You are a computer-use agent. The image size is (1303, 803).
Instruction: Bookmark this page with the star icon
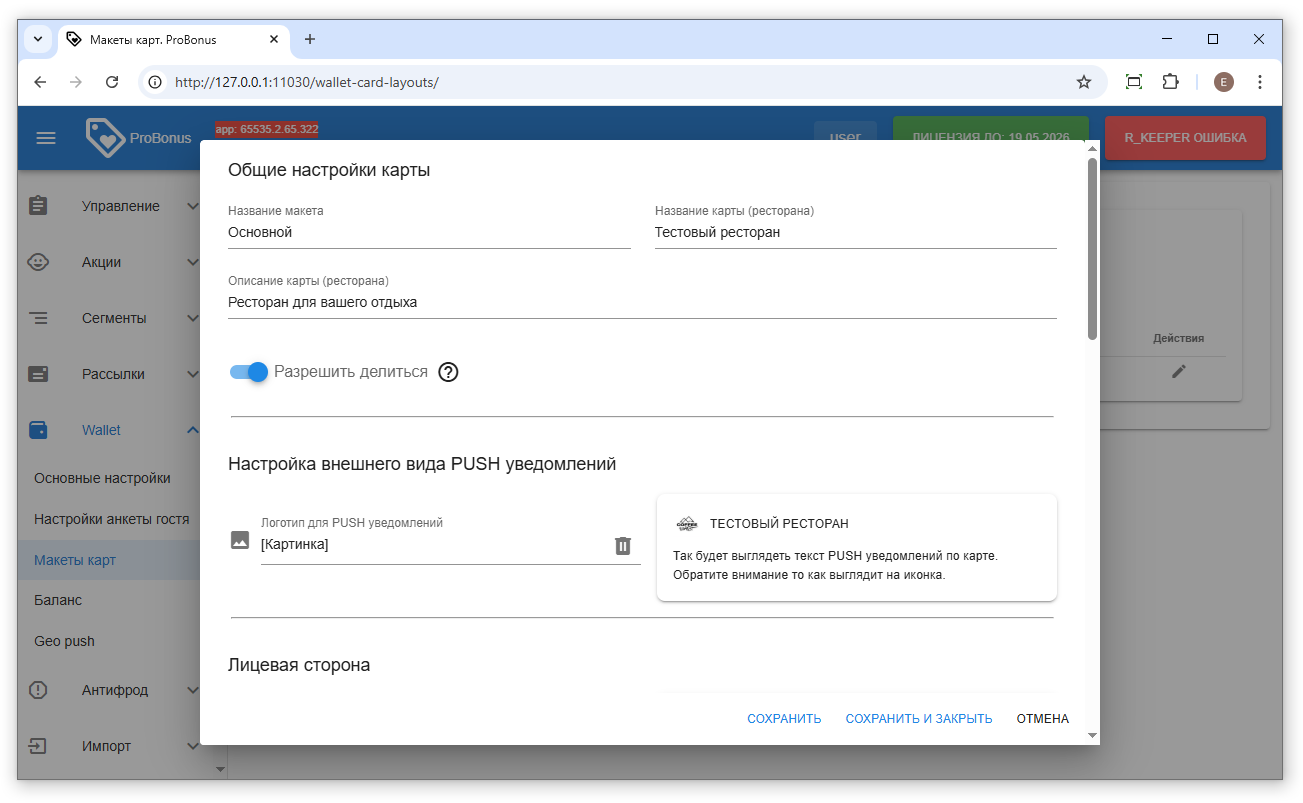[1083, 82]
